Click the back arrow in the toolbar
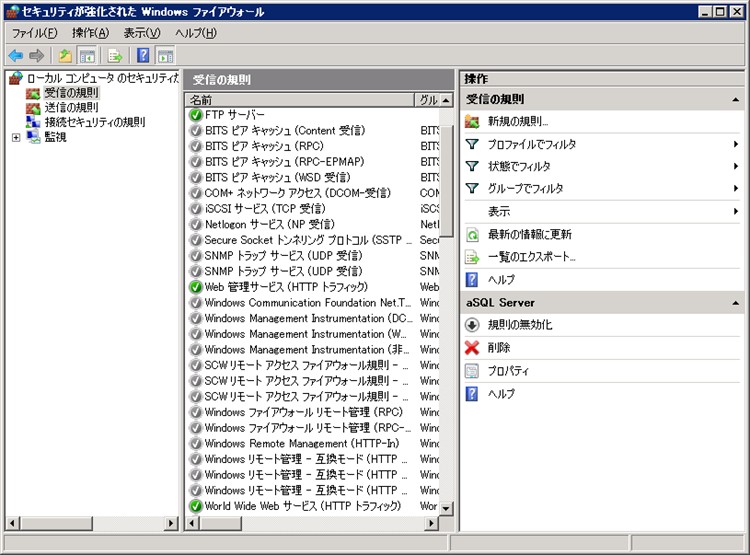 click(15, 56)
